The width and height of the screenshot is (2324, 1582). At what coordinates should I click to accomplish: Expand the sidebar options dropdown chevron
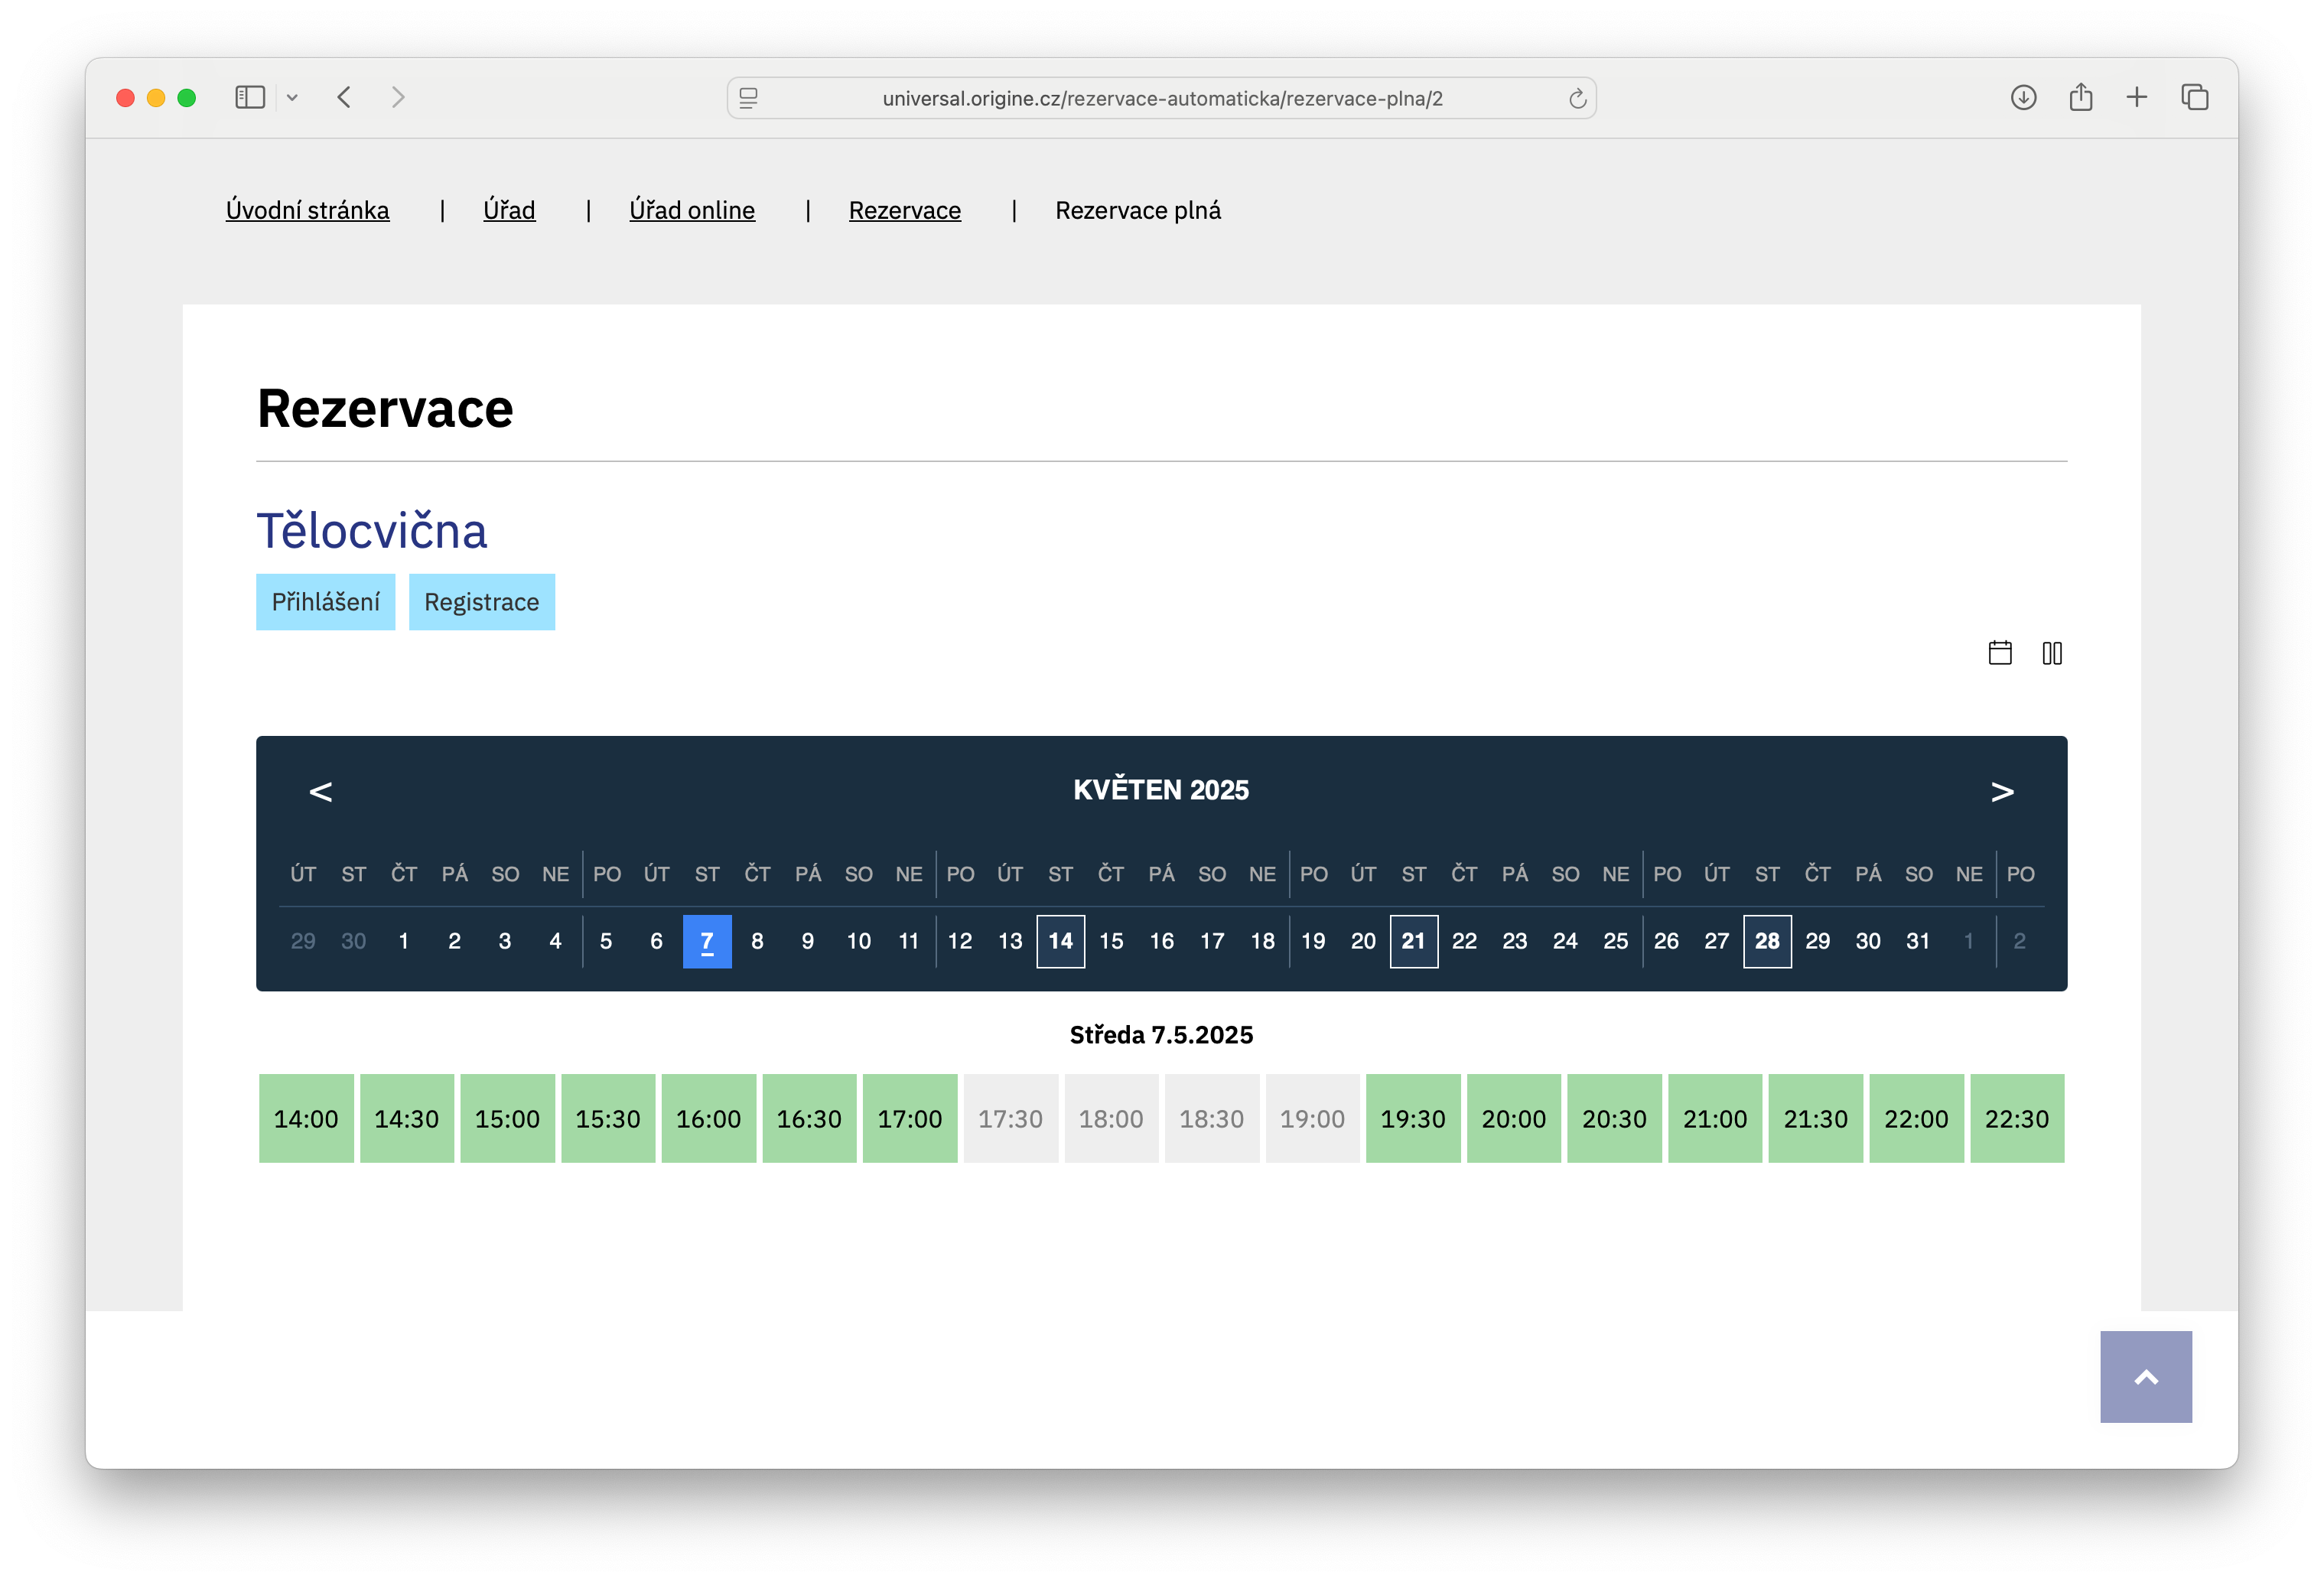(292, 97)
